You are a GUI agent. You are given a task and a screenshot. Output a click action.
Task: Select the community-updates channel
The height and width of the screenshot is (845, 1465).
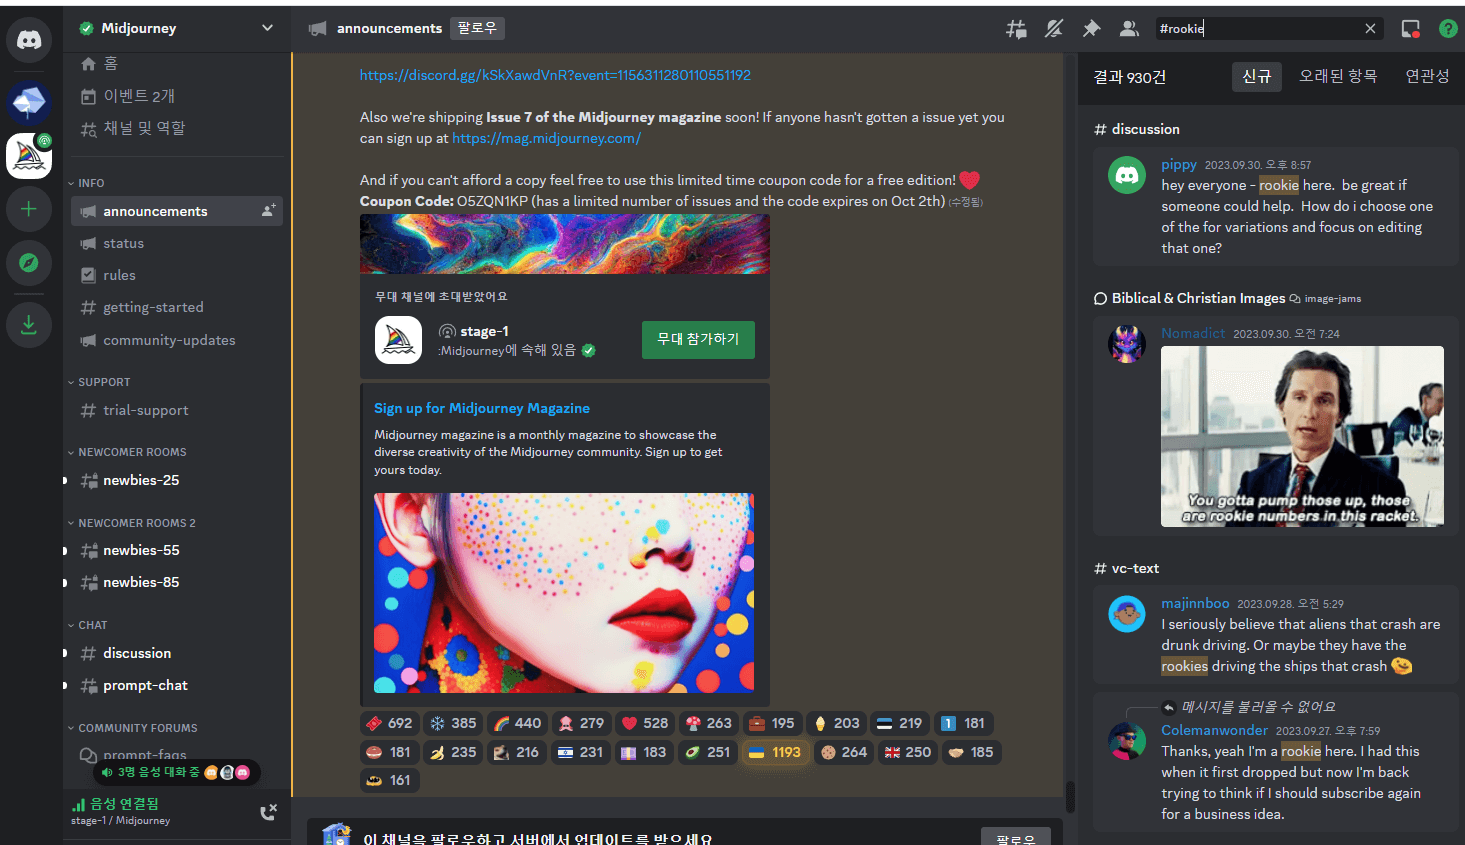[176, 340]
